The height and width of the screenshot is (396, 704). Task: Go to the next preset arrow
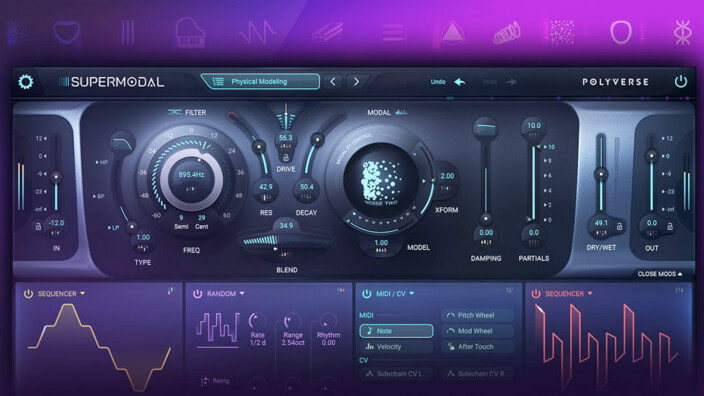(x=356, y=82)
